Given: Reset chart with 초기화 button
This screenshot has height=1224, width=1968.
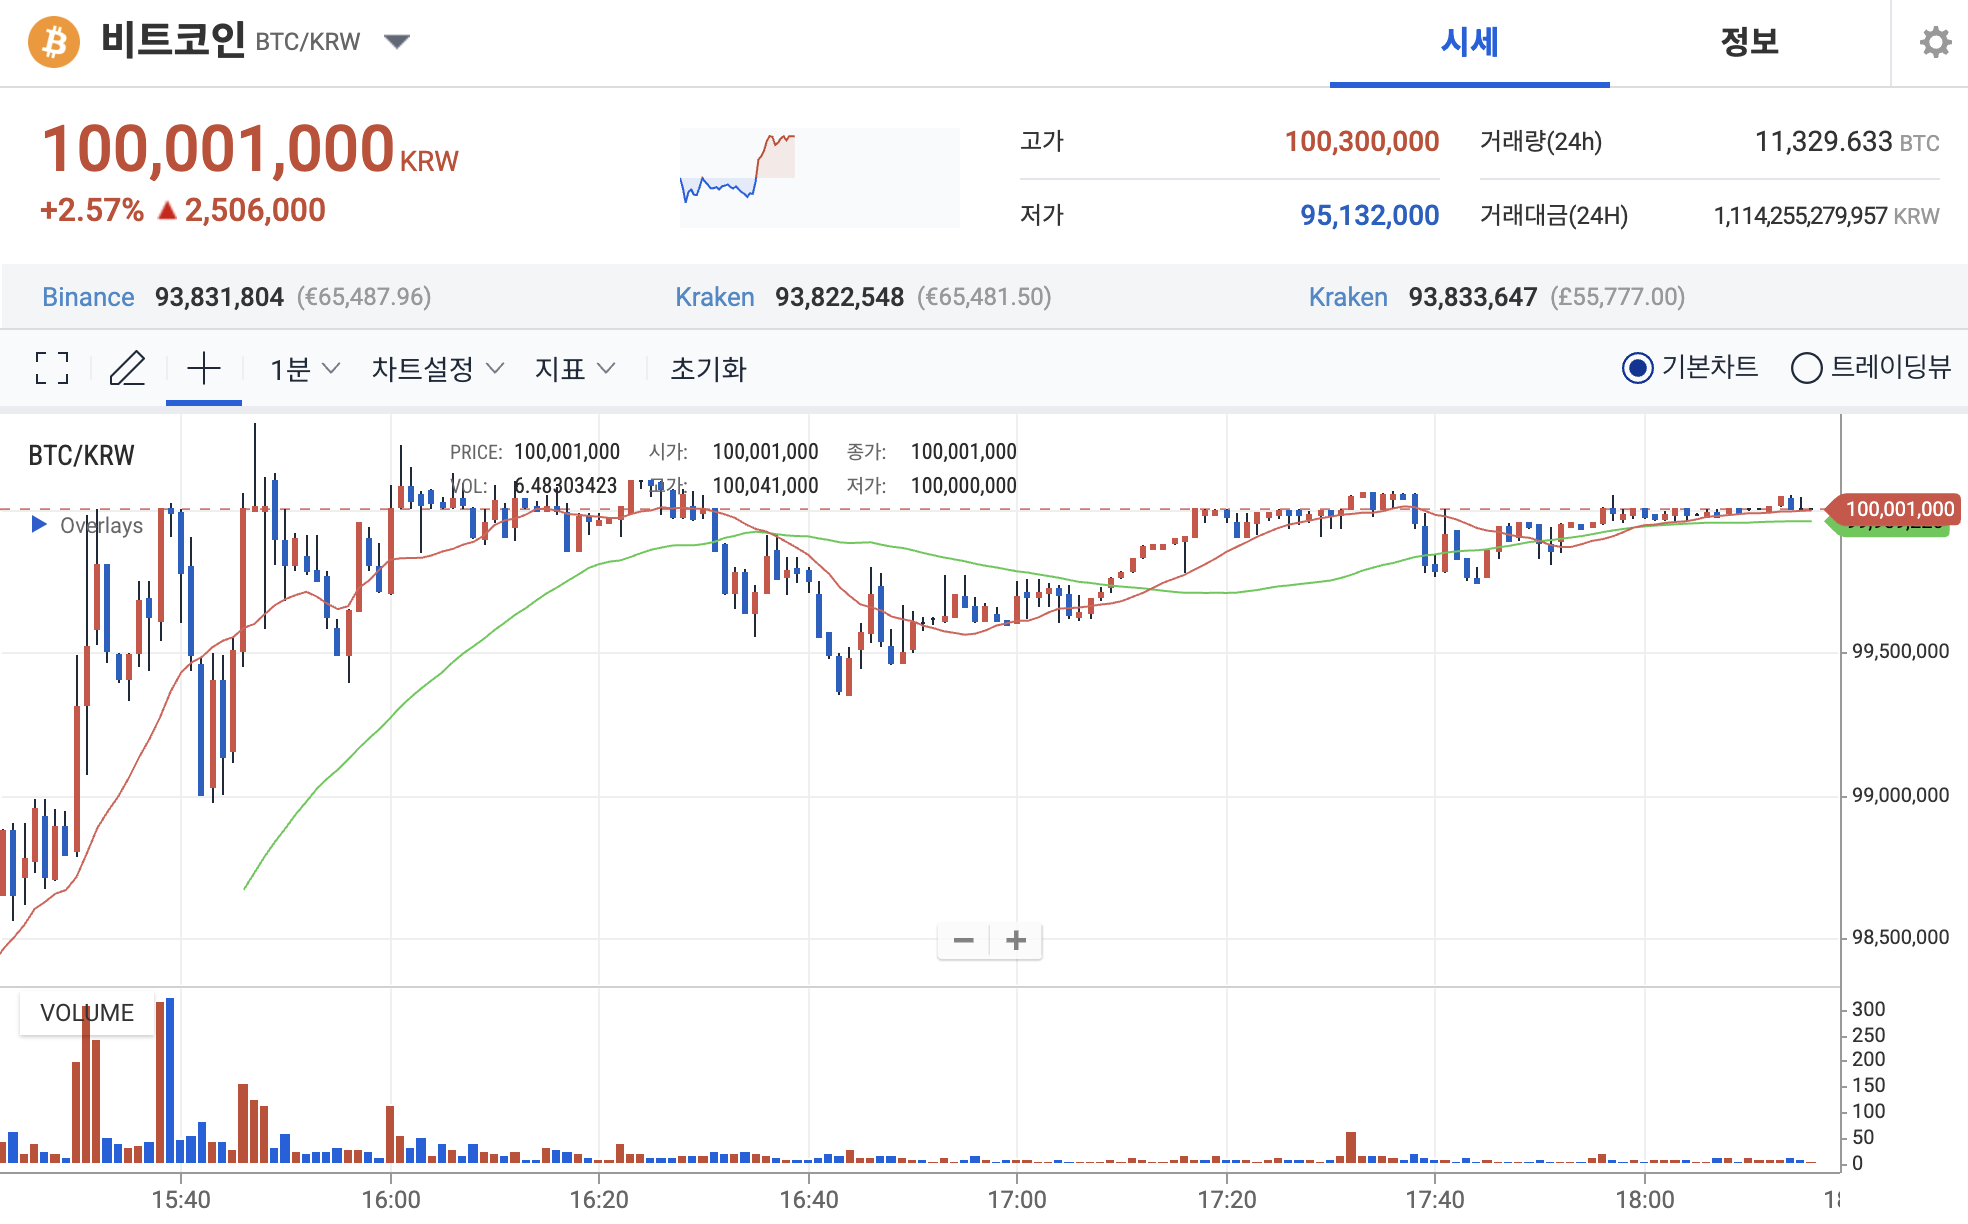Looking at the screenshot, I should point(708,369).
